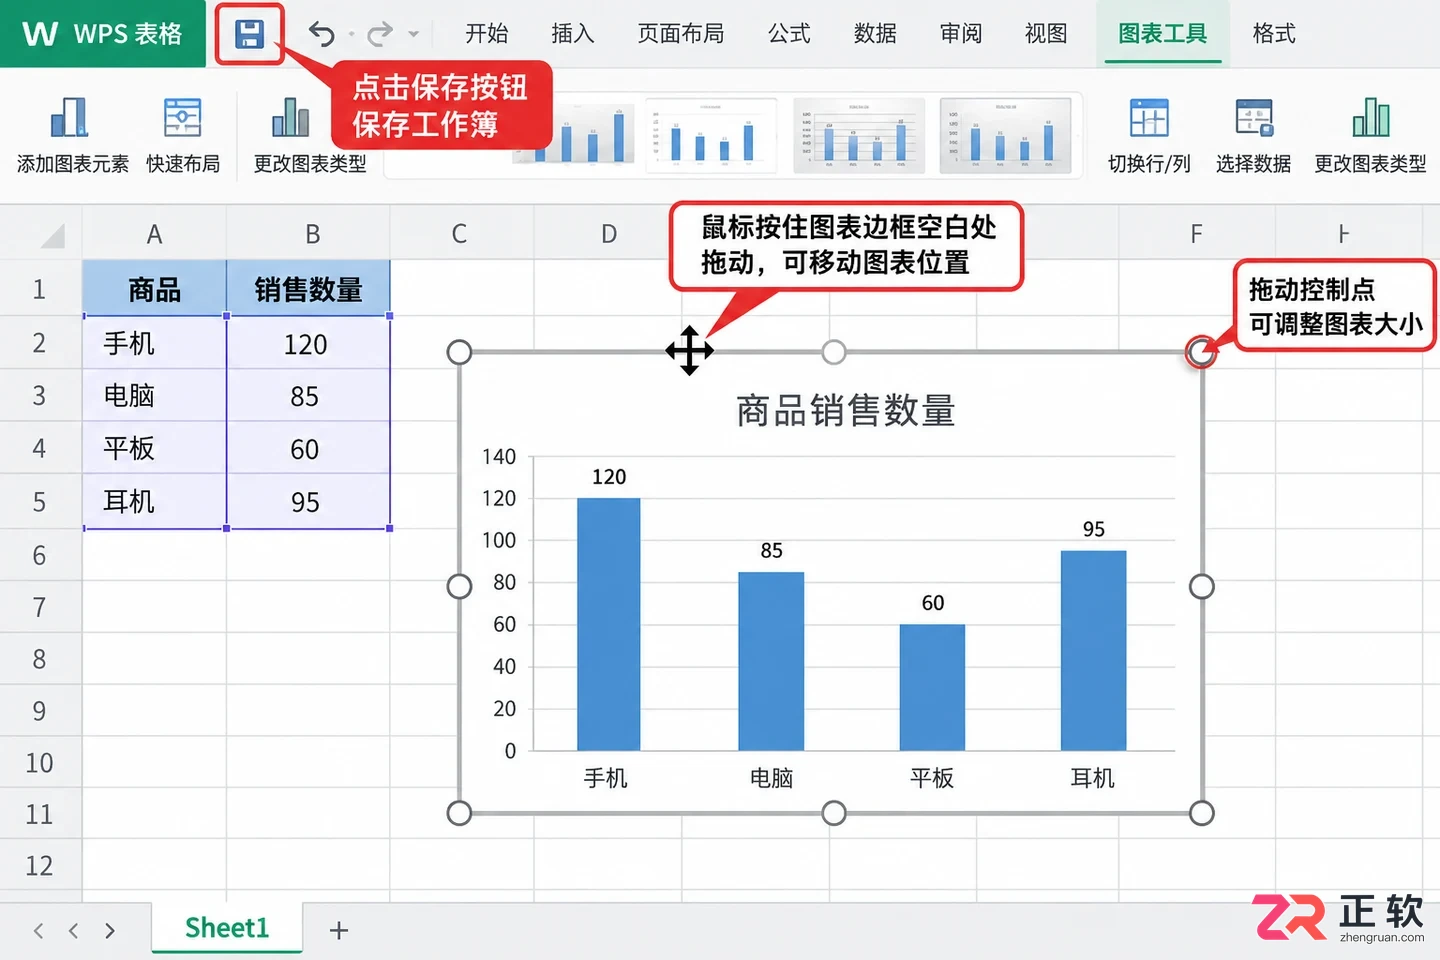Click right 更改图表类型 button near 选择数据
The height and width of the screenshot is (960, 1440).
1370,136
